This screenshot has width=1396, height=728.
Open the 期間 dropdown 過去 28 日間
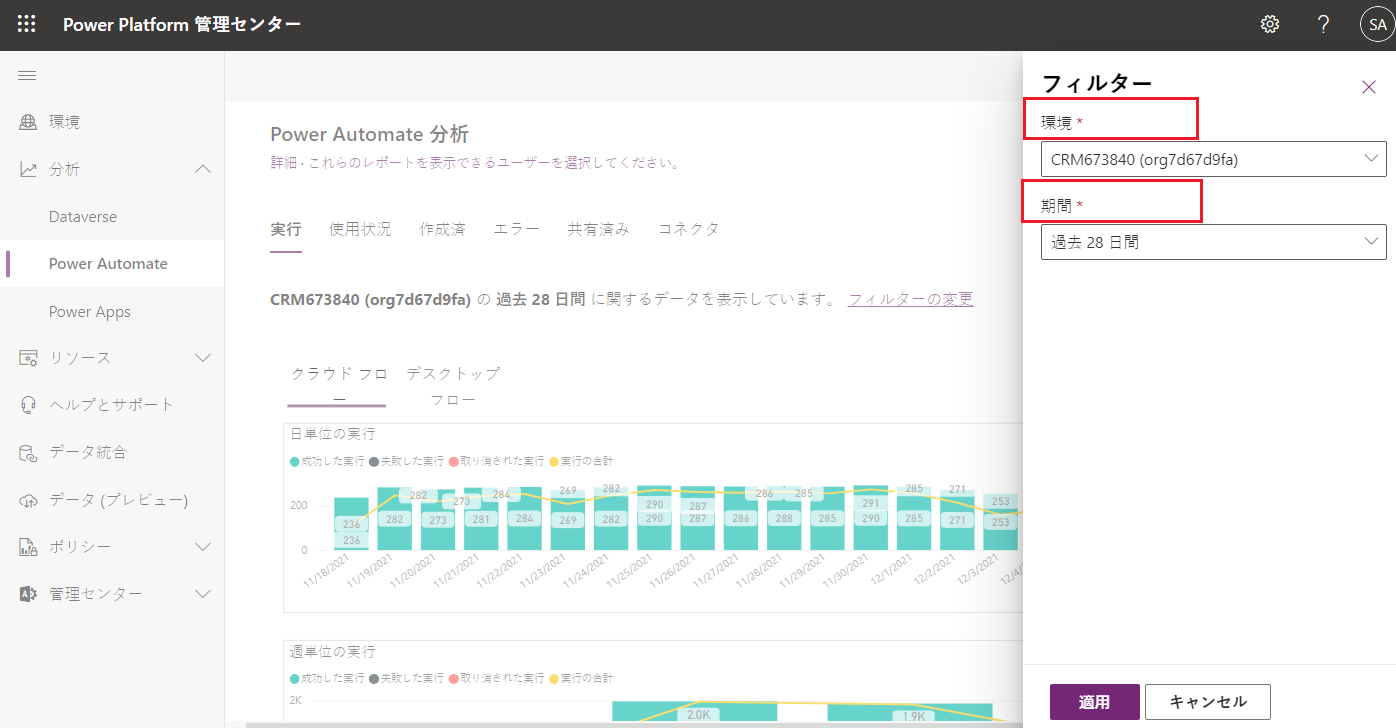pos(1213,242)
